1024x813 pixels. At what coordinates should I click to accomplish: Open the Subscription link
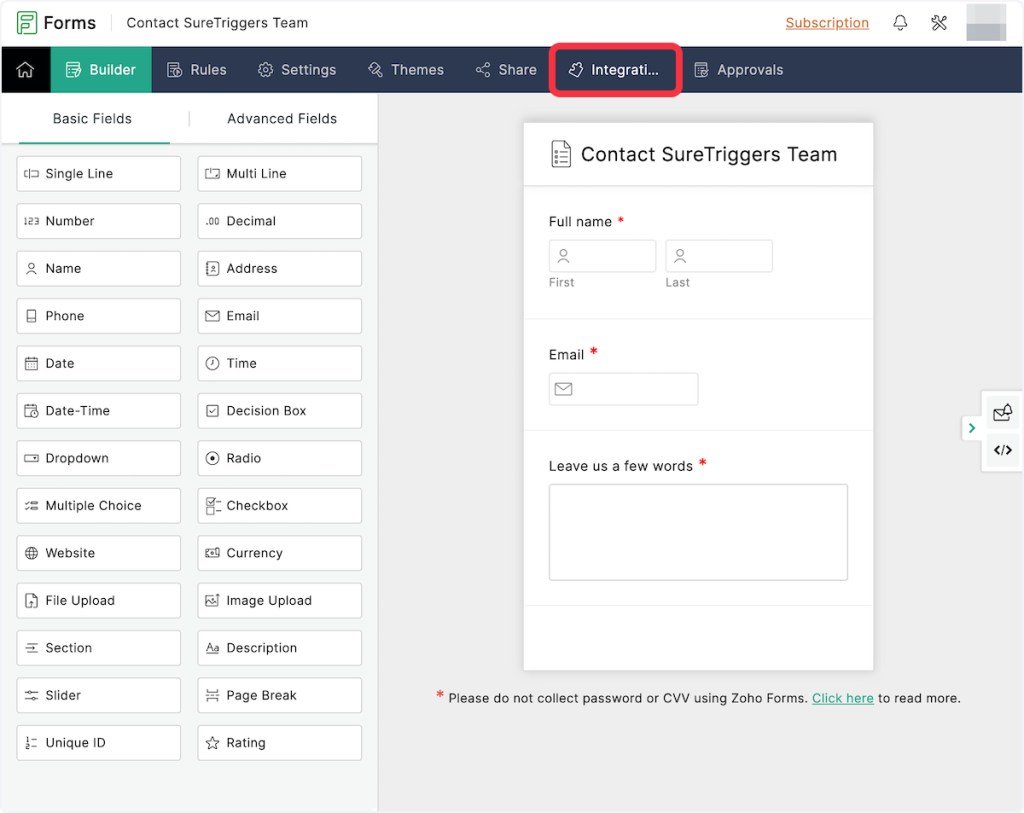pyautogui.click(x=826, y=23)
